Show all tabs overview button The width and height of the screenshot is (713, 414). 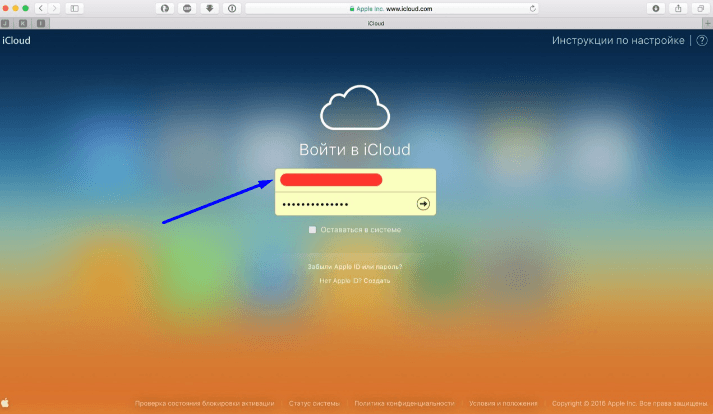coord(700,8)
